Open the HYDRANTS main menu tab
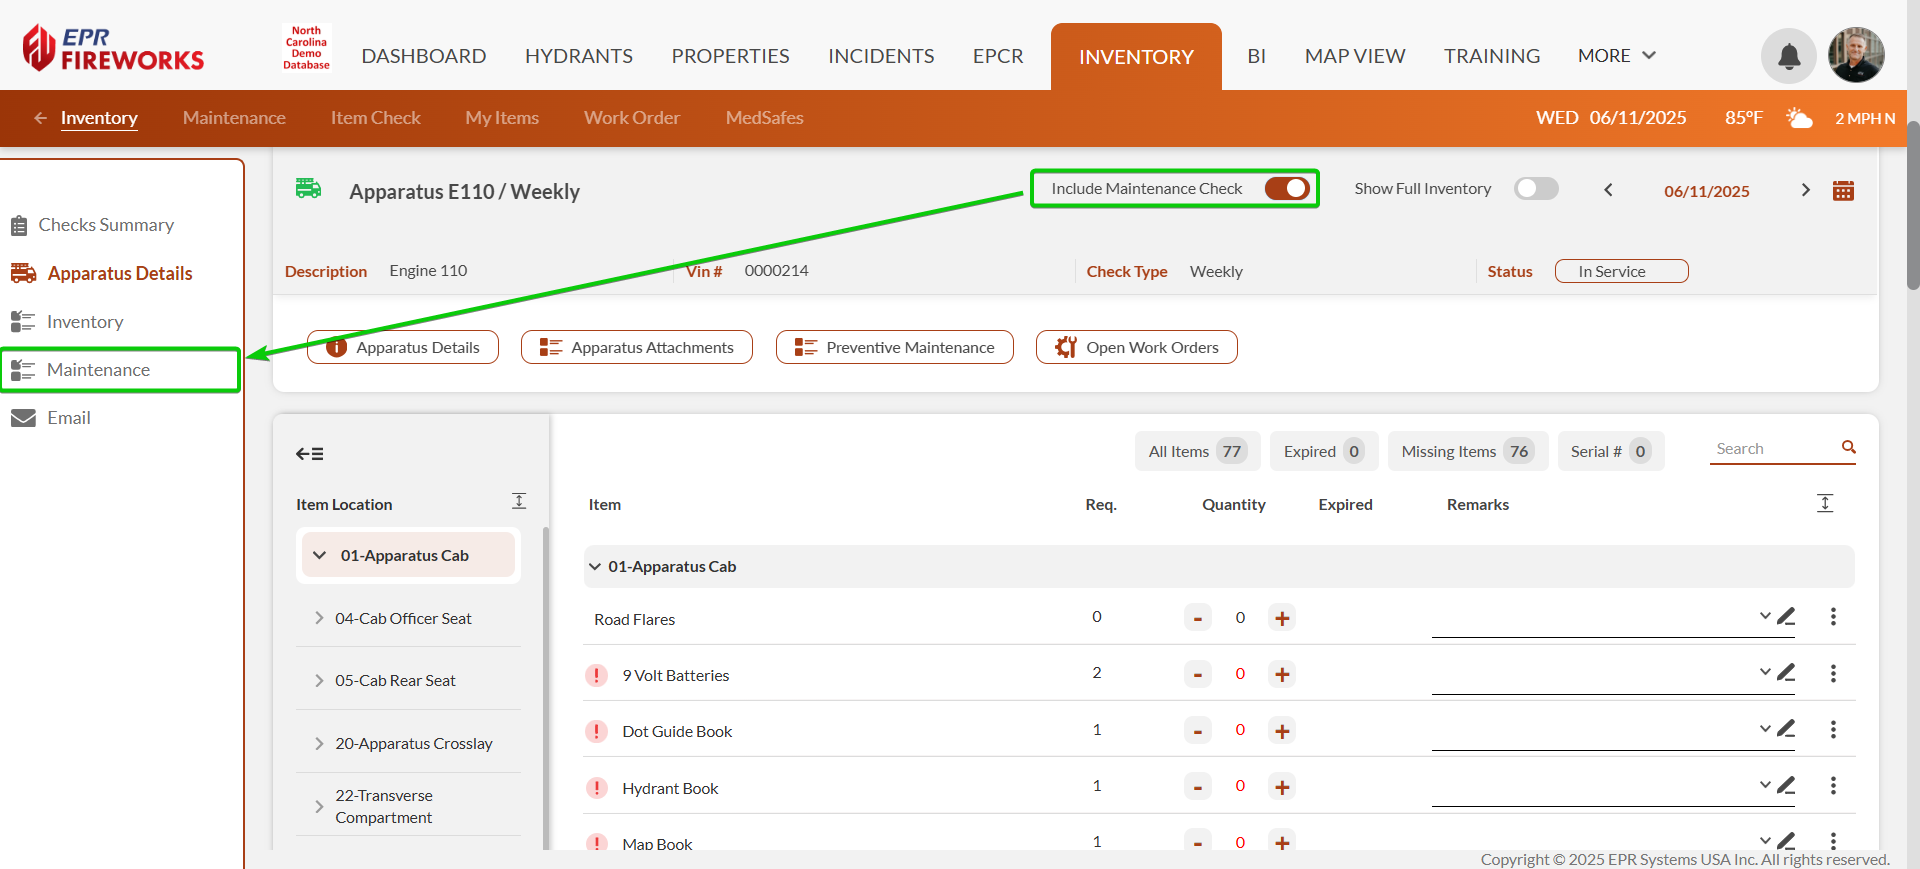The width and height of the screenshot is (1920, 869). (x=578, y=56)
